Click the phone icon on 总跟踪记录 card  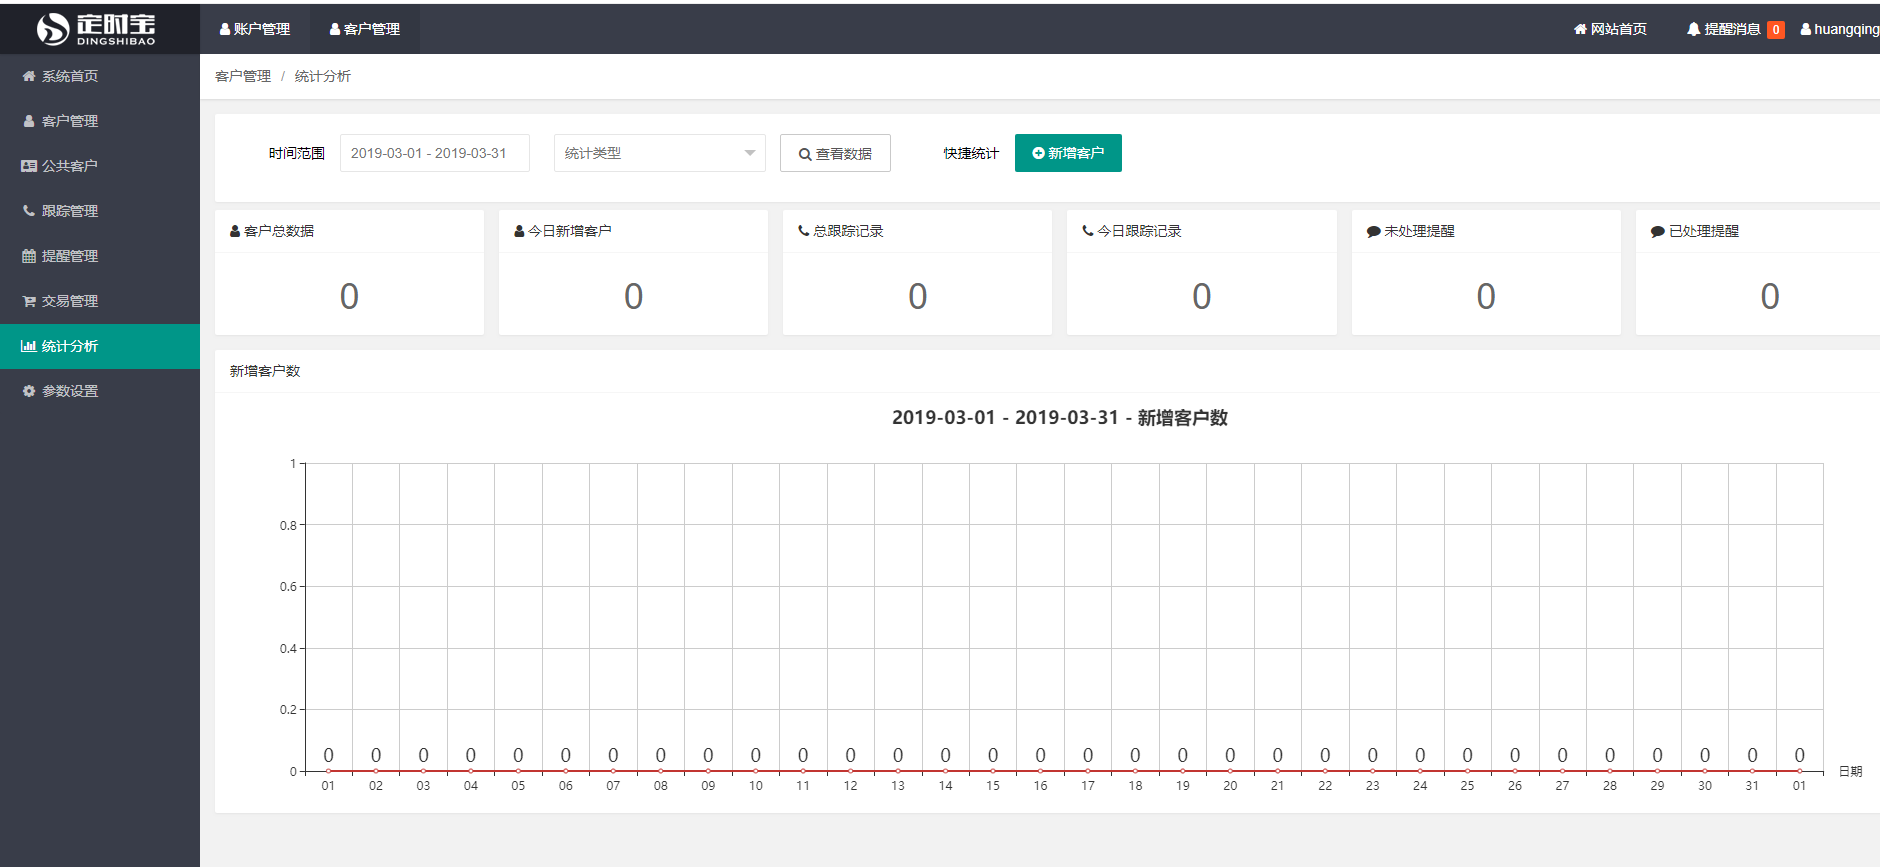(x=803, y=231)
